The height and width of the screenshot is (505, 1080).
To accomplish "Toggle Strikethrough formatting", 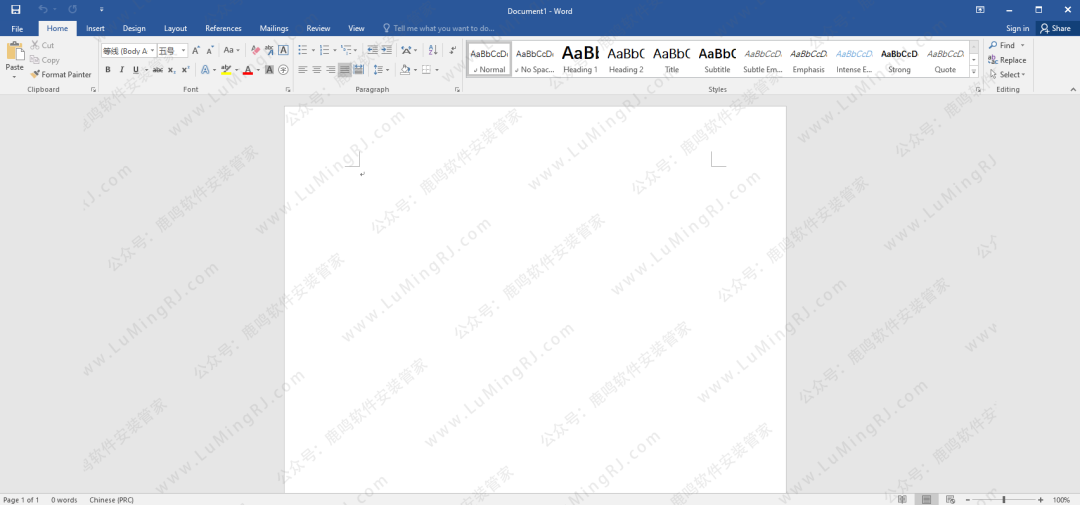I will pyautogui.click(x=157, y=70).
